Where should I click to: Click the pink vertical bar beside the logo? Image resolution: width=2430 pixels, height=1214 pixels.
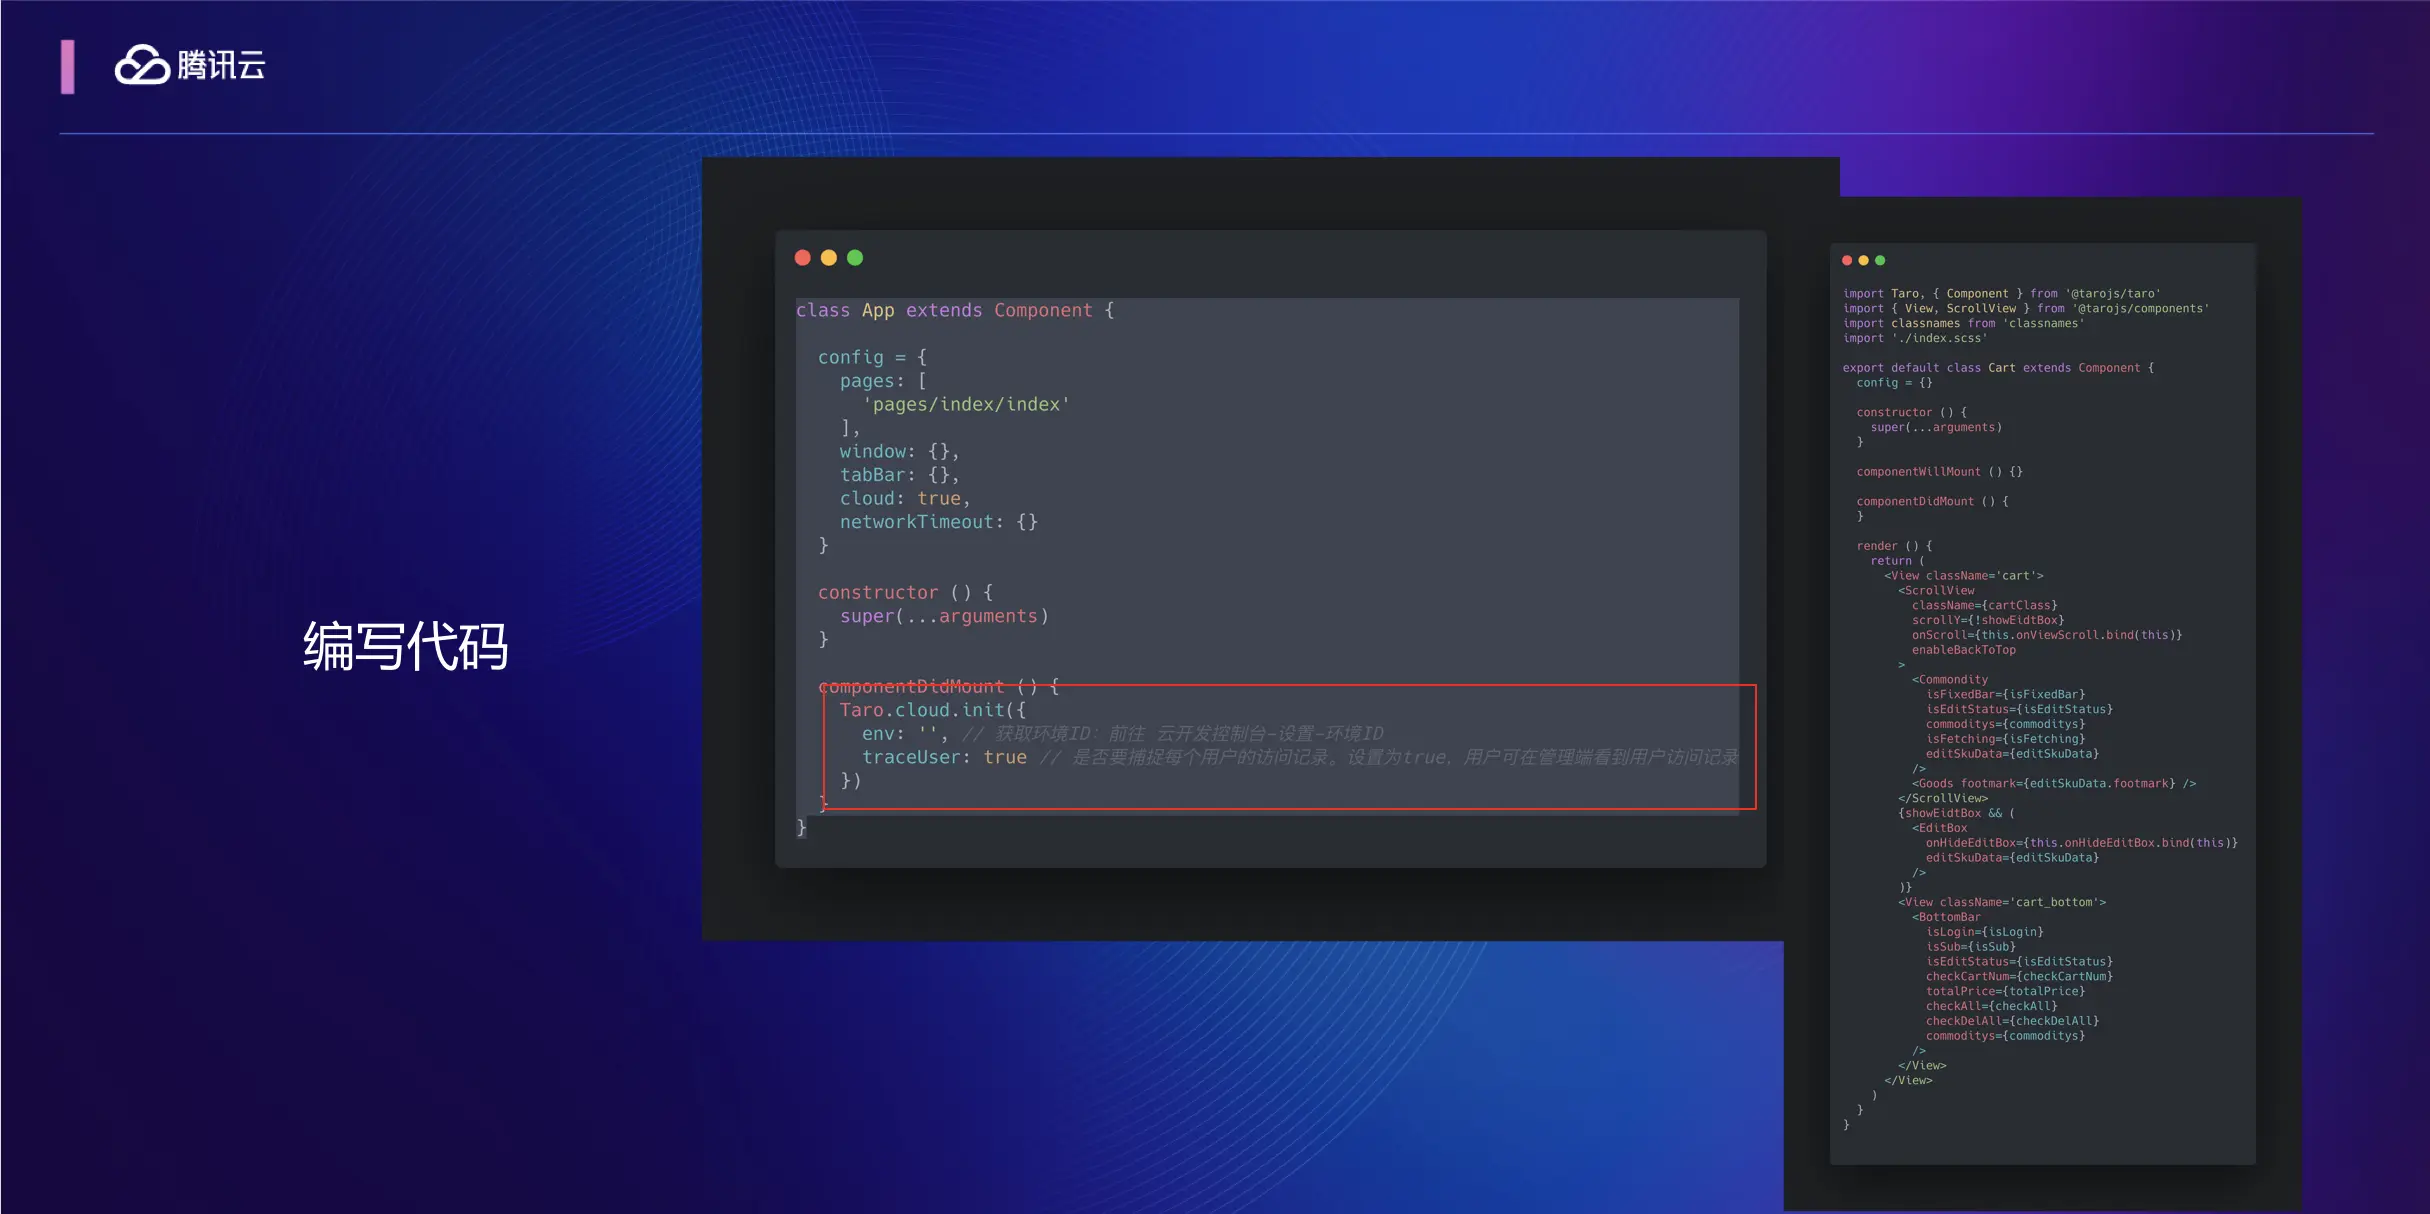click(67, 67)
